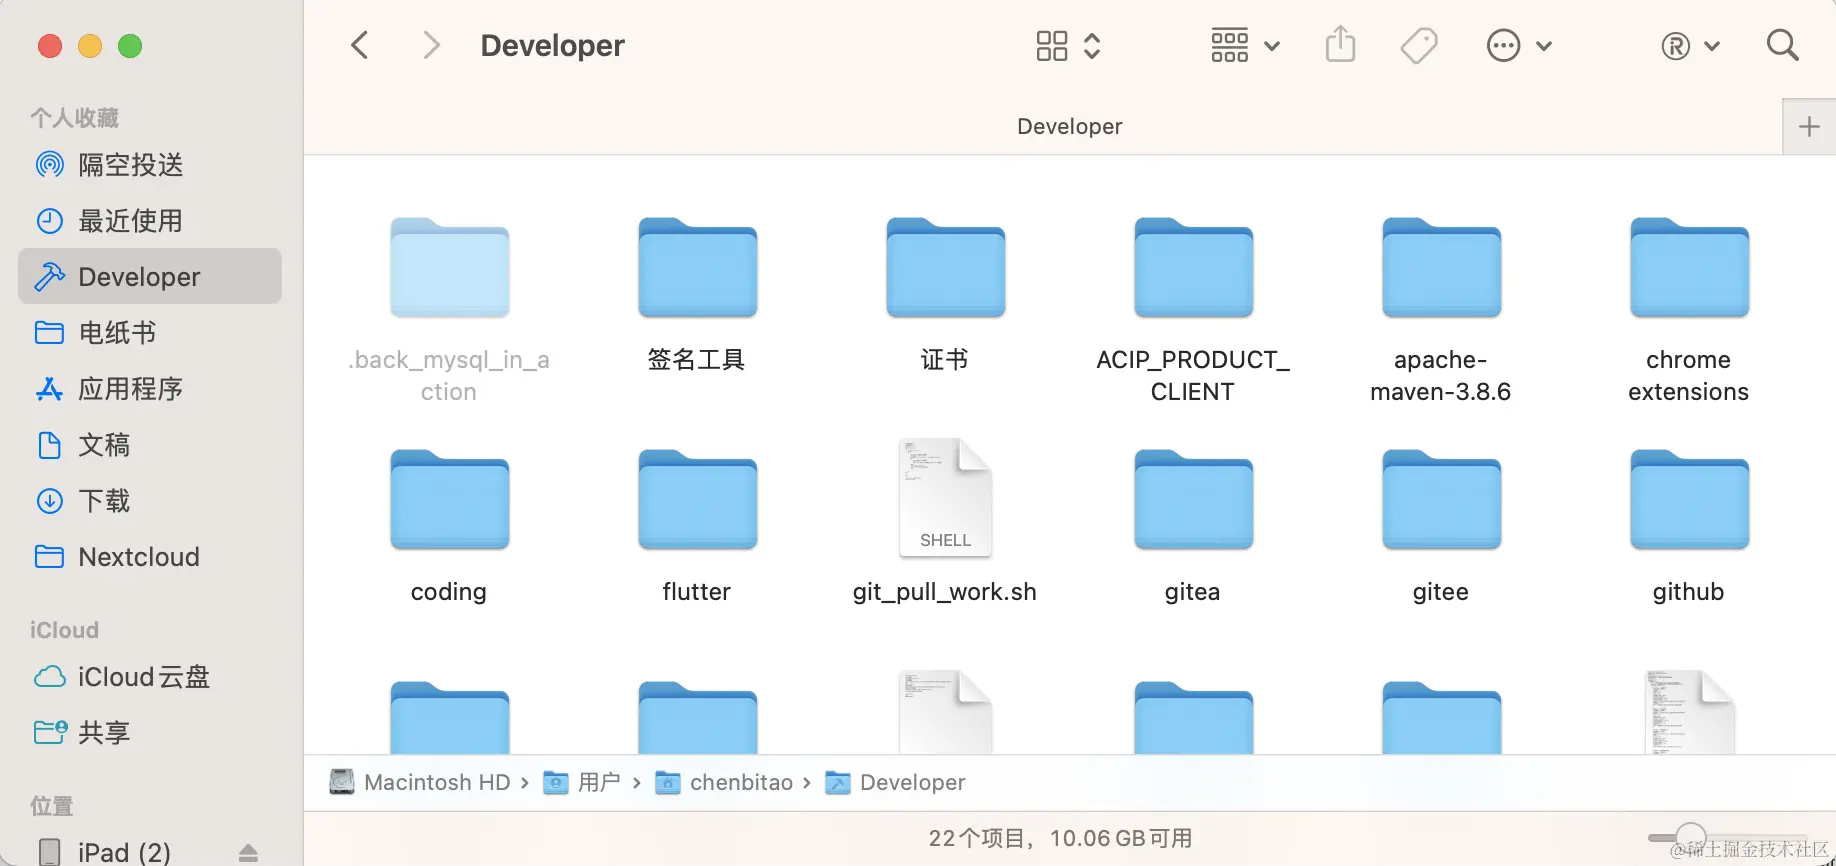Open the Tags editor icon
1836x866 pixels.
1419,45
